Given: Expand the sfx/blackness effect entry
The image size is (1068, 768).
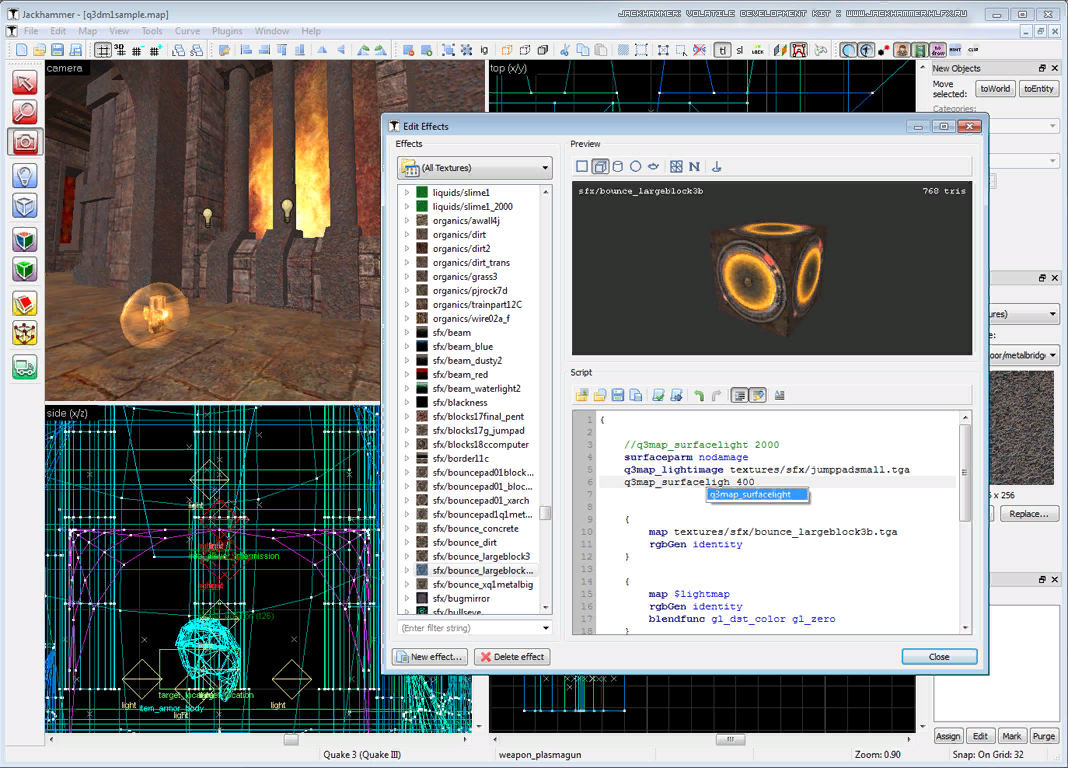Looking at the screenshot, I should tap(407, 402).
